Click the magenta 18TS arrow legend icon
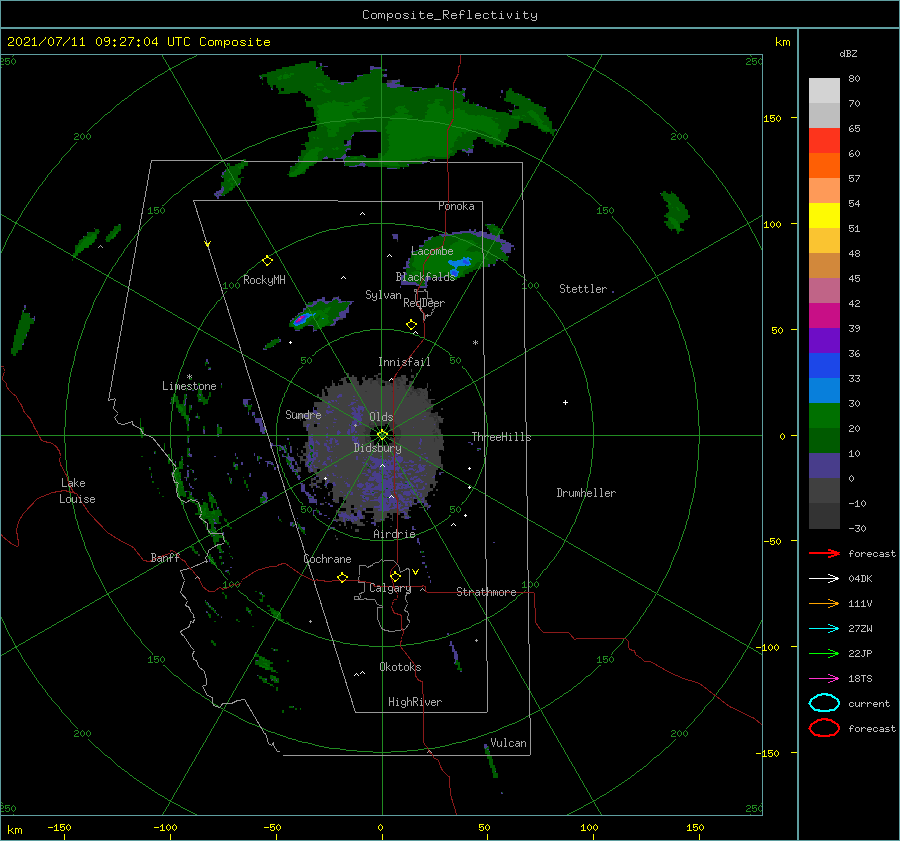 [824, 679]
